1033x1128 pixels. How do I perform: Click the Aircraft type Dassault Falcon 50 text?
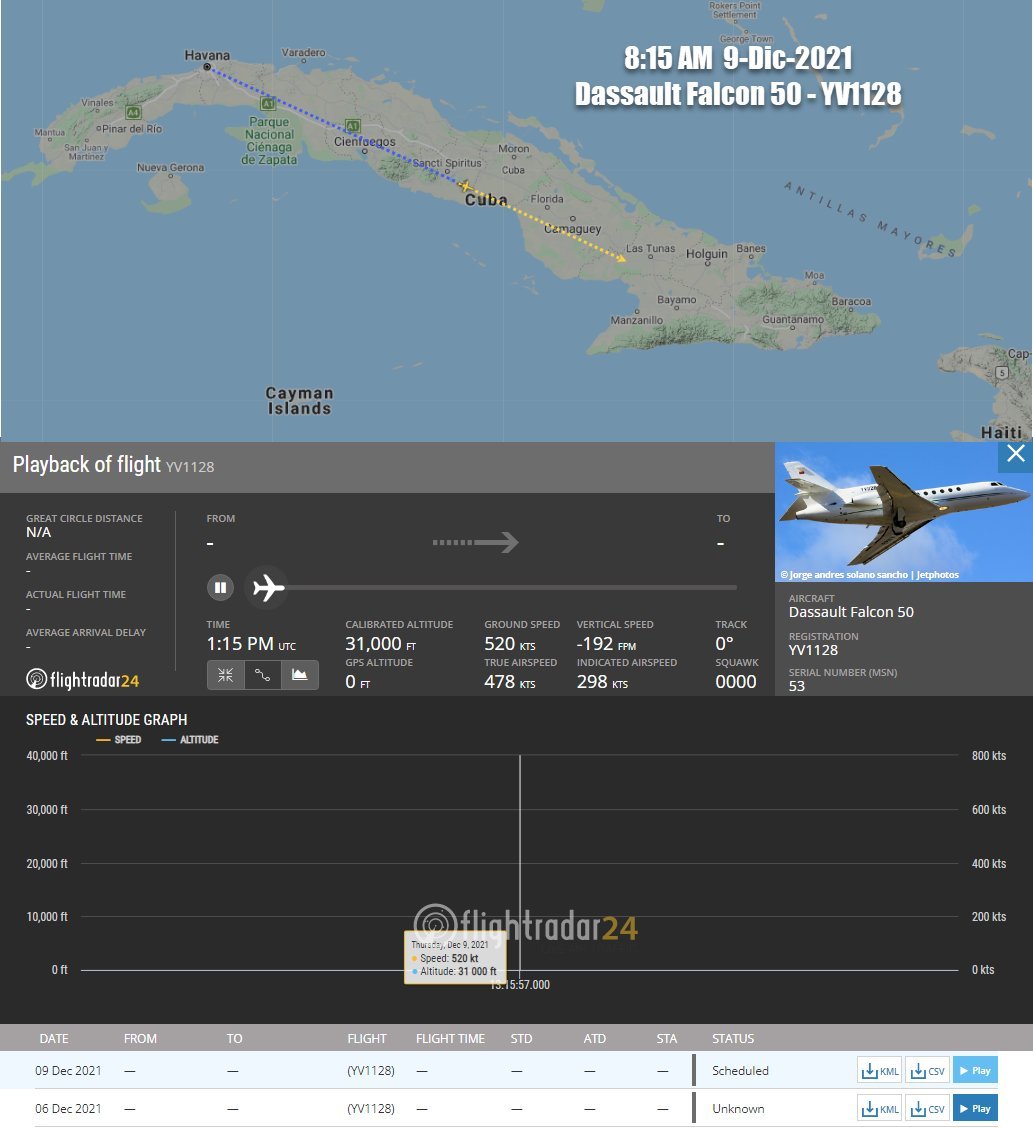click(851, 612)
